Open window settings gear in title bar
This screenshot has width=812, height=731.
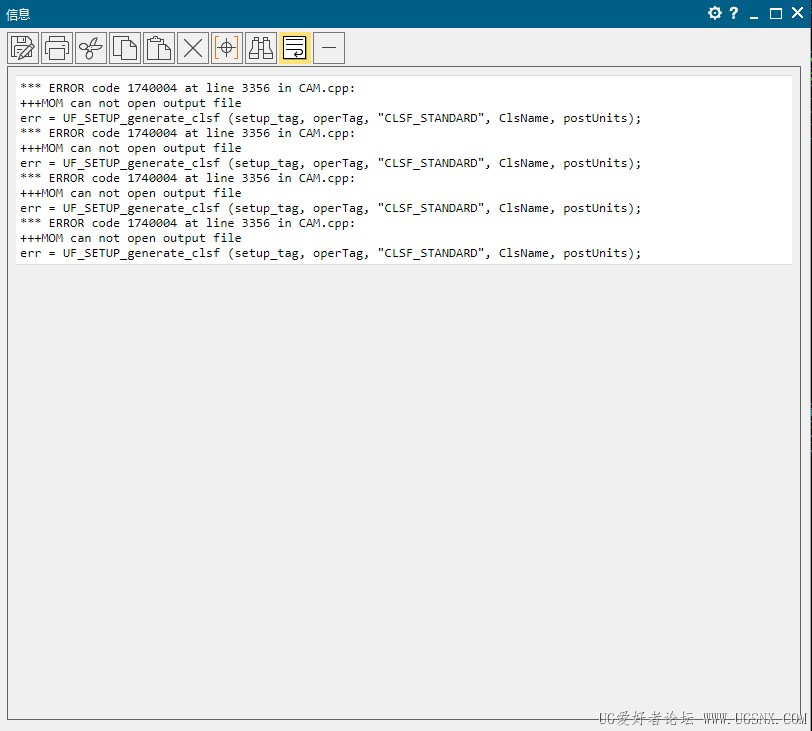point(715,13)
